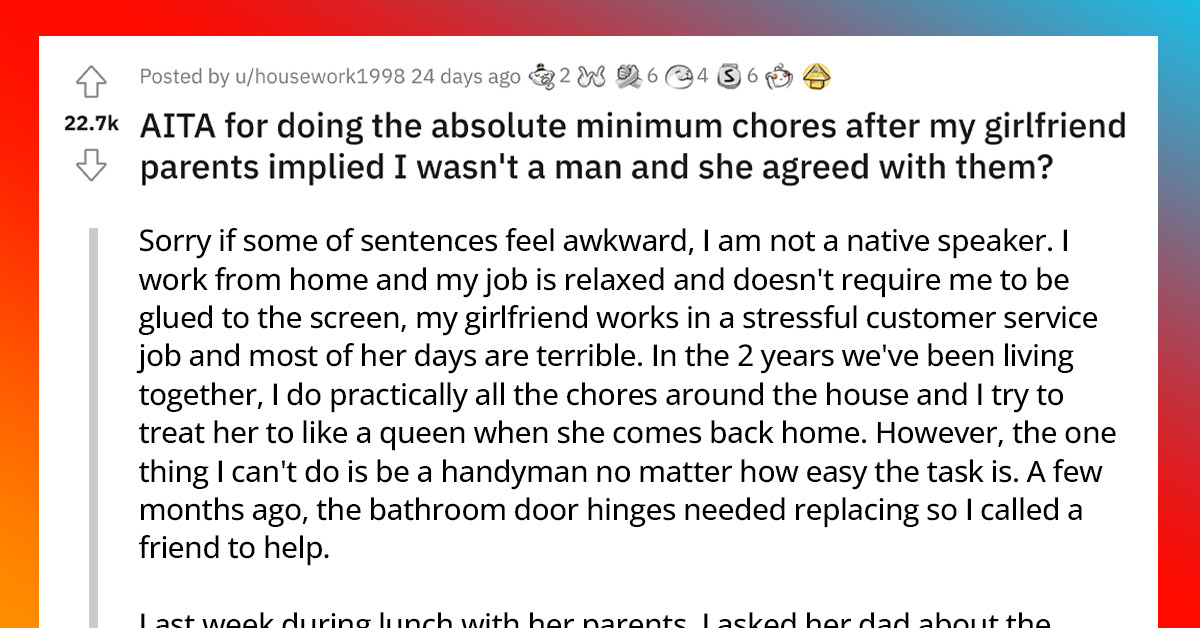Click the '6' count beside the helping hands award

coord(652,77)
